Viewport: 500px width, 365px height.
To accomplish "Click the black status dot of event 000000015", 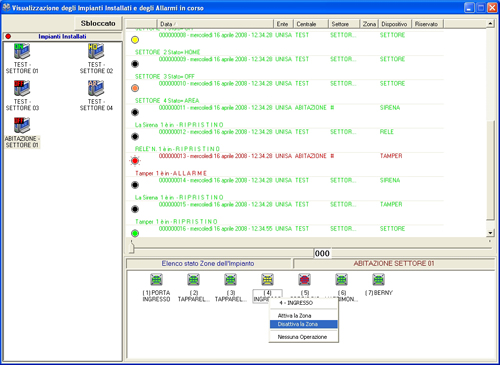I will click(135, 209).
